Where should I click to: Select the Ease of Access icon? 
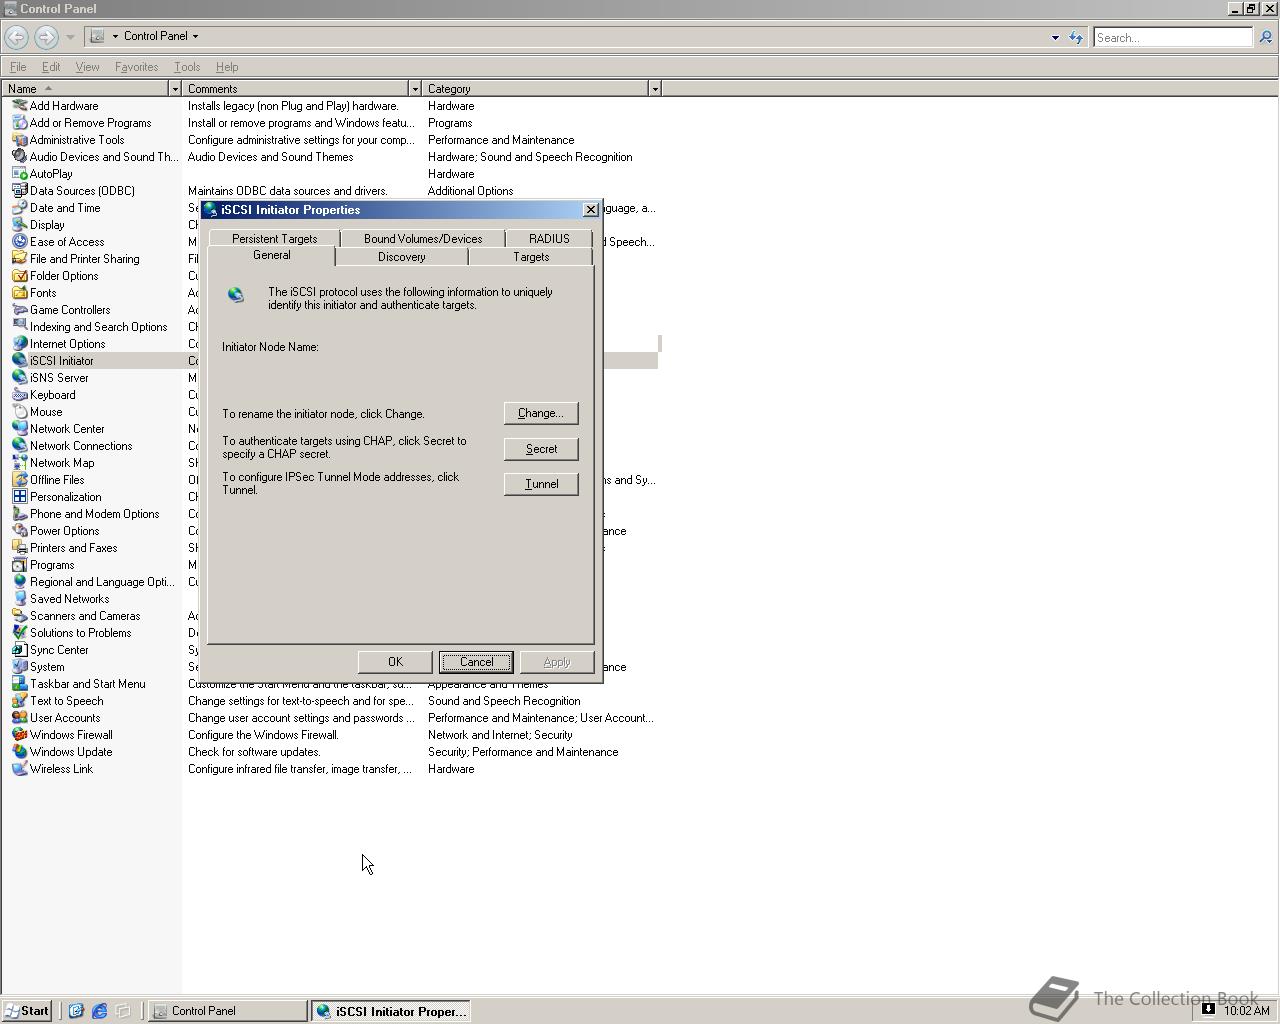pyautogui.click(x=19, y=242)
